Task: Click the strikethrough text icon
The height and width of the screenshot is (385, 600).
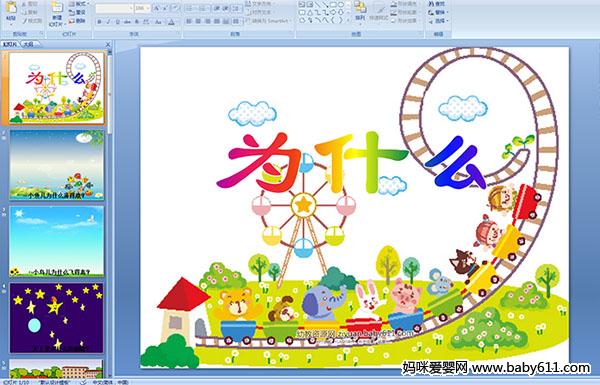Action: click(x=127, y=22)
